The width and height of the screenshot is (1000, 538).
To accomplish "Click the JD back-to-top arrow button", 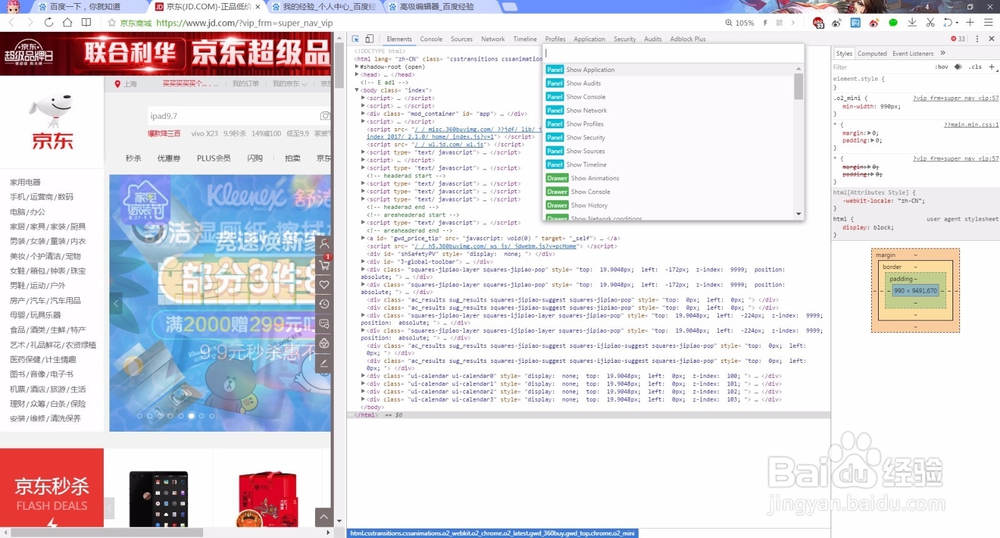I will pos(324,517).
